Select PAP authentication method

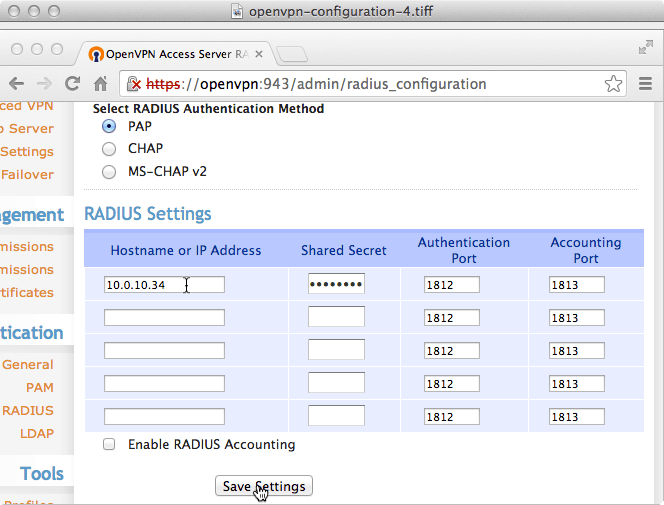tap(109, 126)
